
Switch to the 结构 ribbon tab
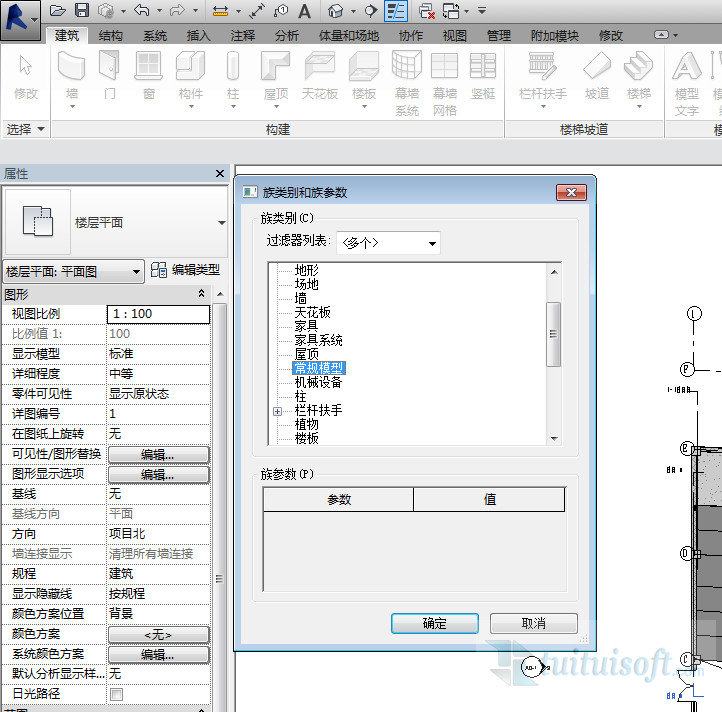pos(110,36)
